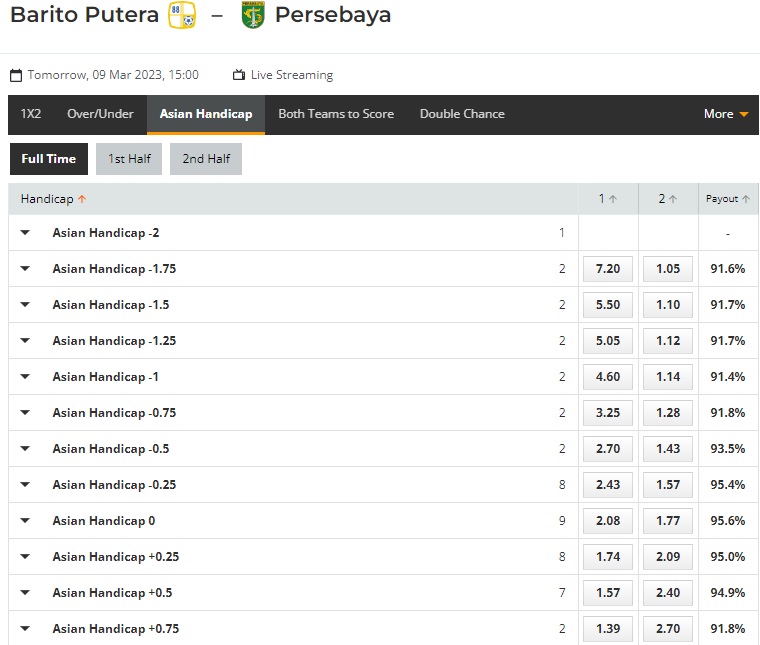Select the Full Time period toggle
Screen dimensions: 760x645
[49, 159]
